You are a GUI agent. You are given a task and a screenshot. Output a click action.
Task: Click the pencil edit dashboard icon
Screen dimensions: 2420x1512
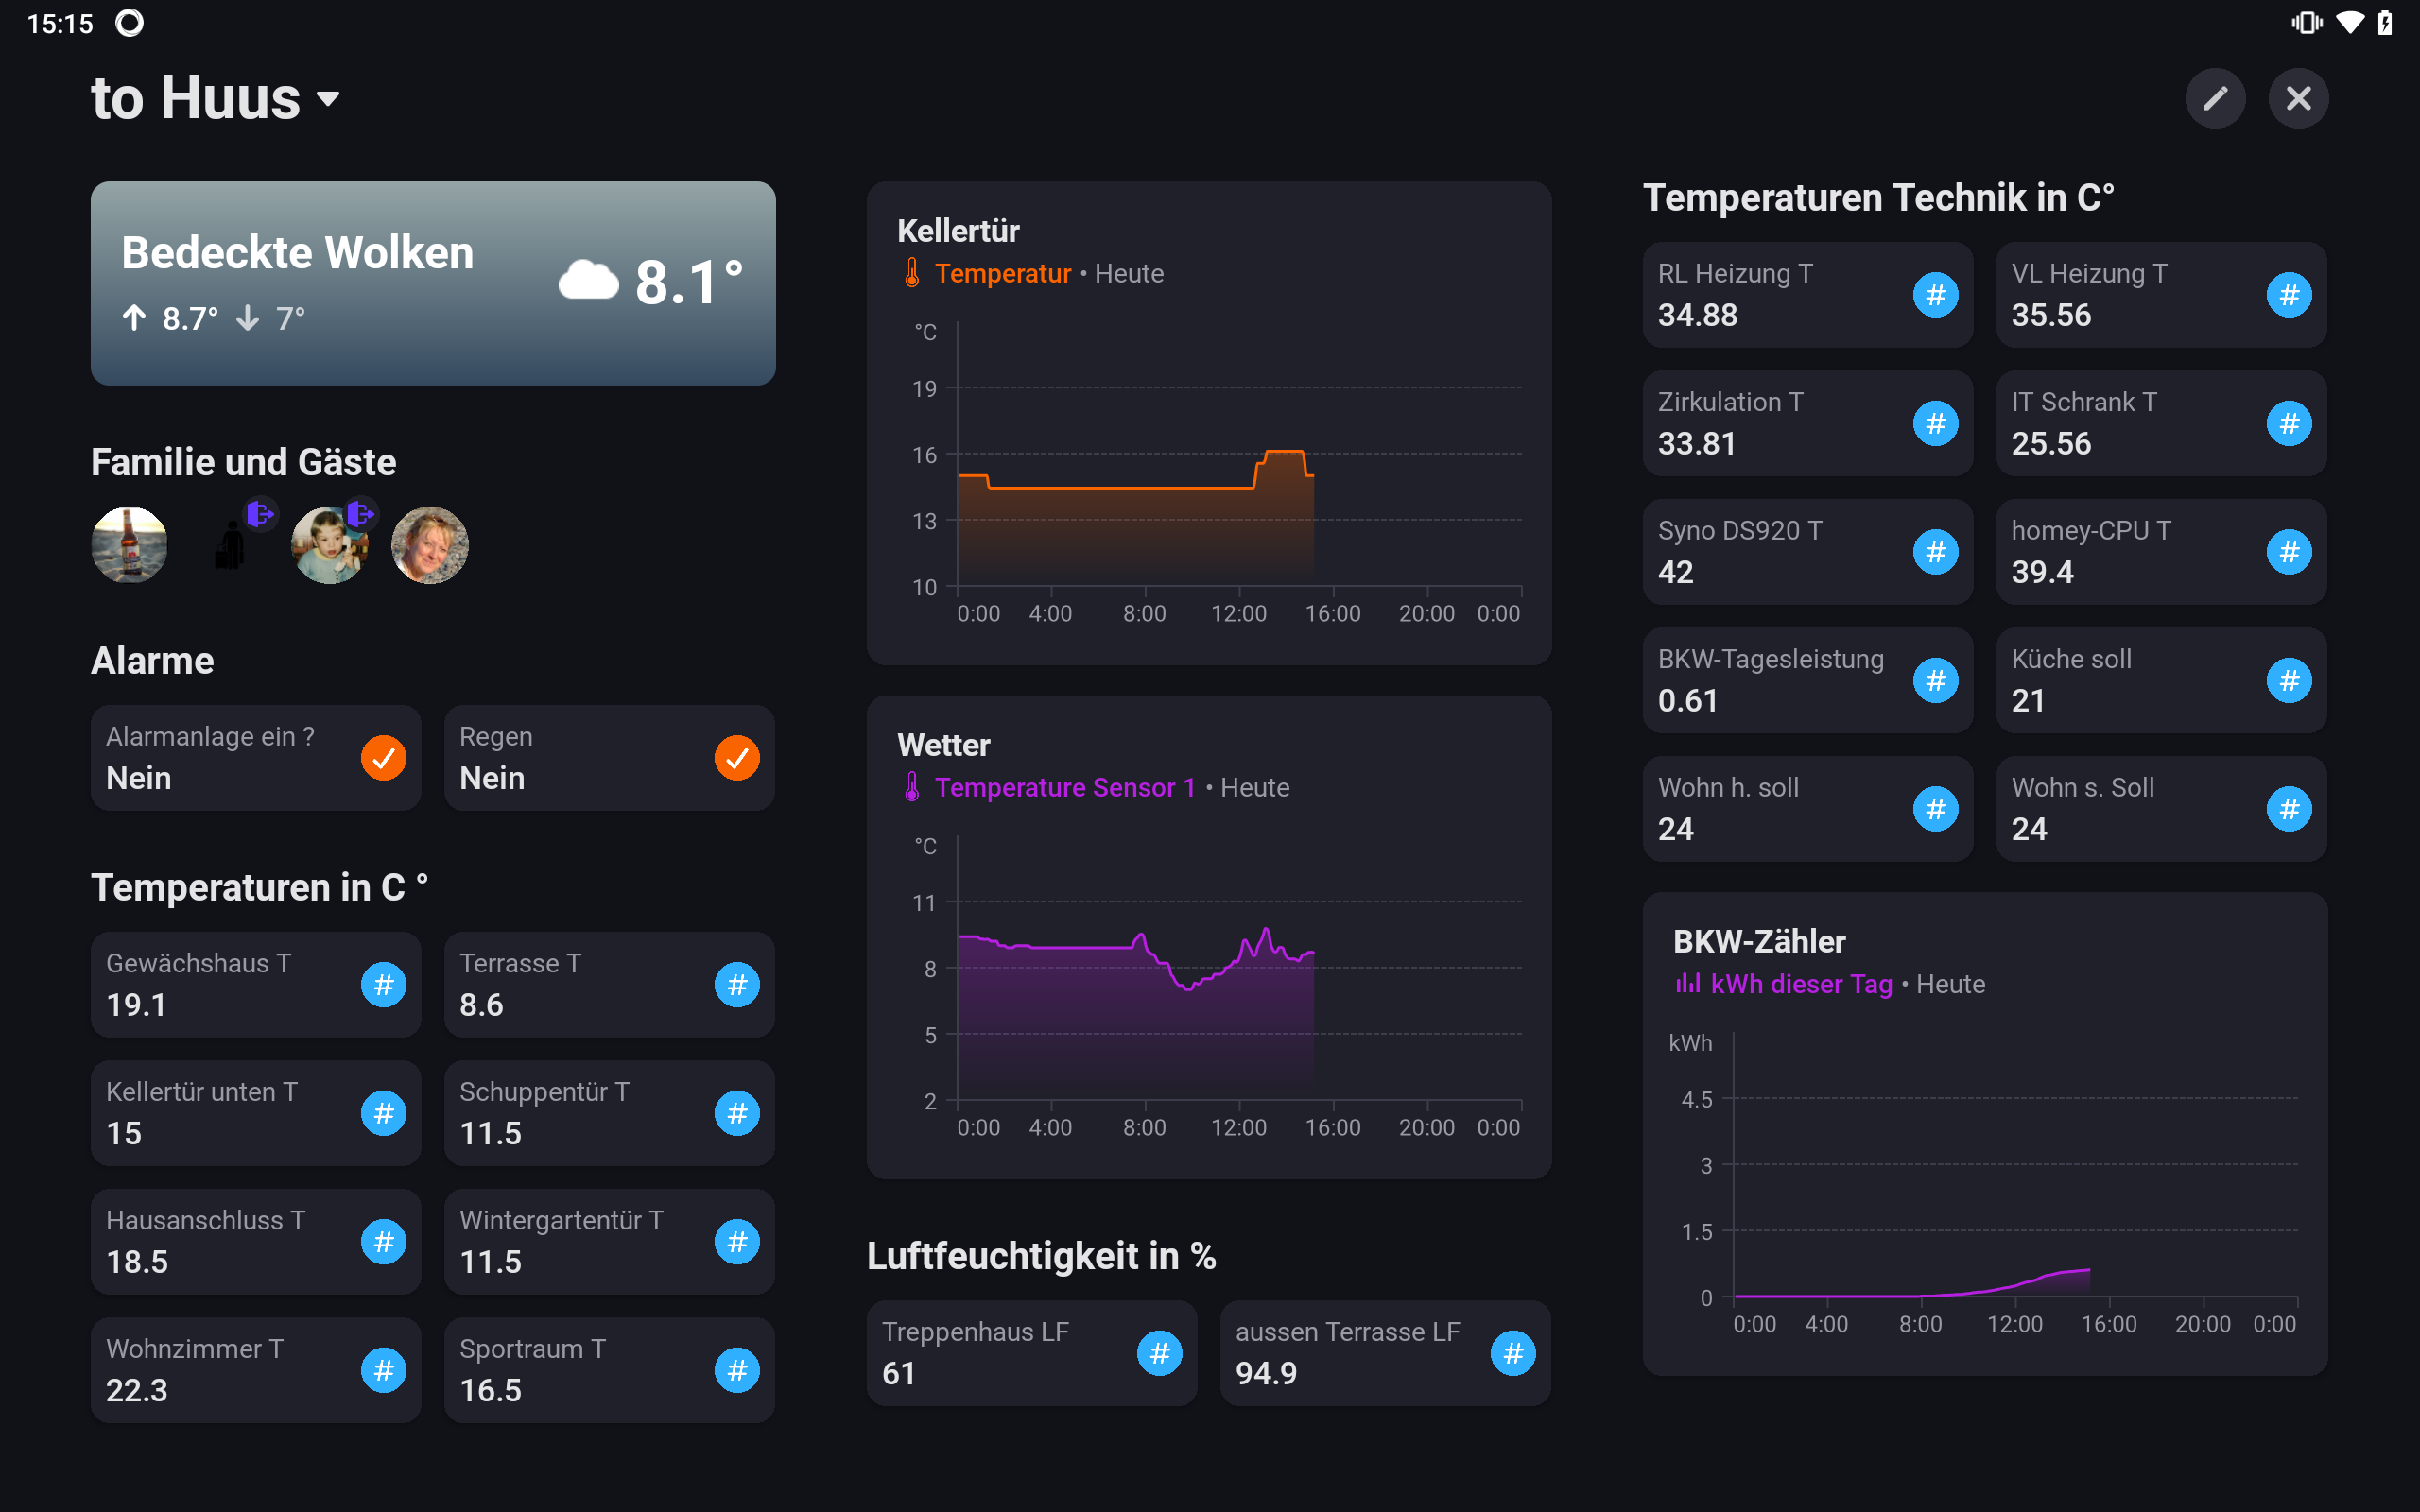click(2215, 98)
